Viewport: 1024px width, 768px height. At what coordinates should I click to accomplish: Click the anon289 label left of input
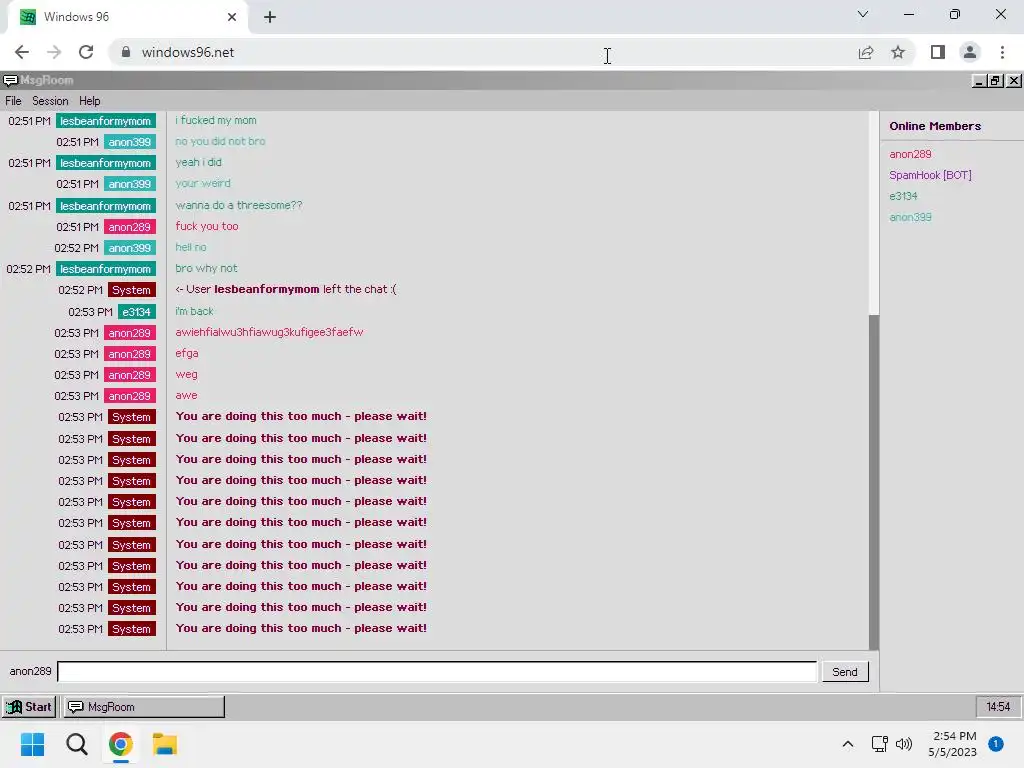point(30,671)
